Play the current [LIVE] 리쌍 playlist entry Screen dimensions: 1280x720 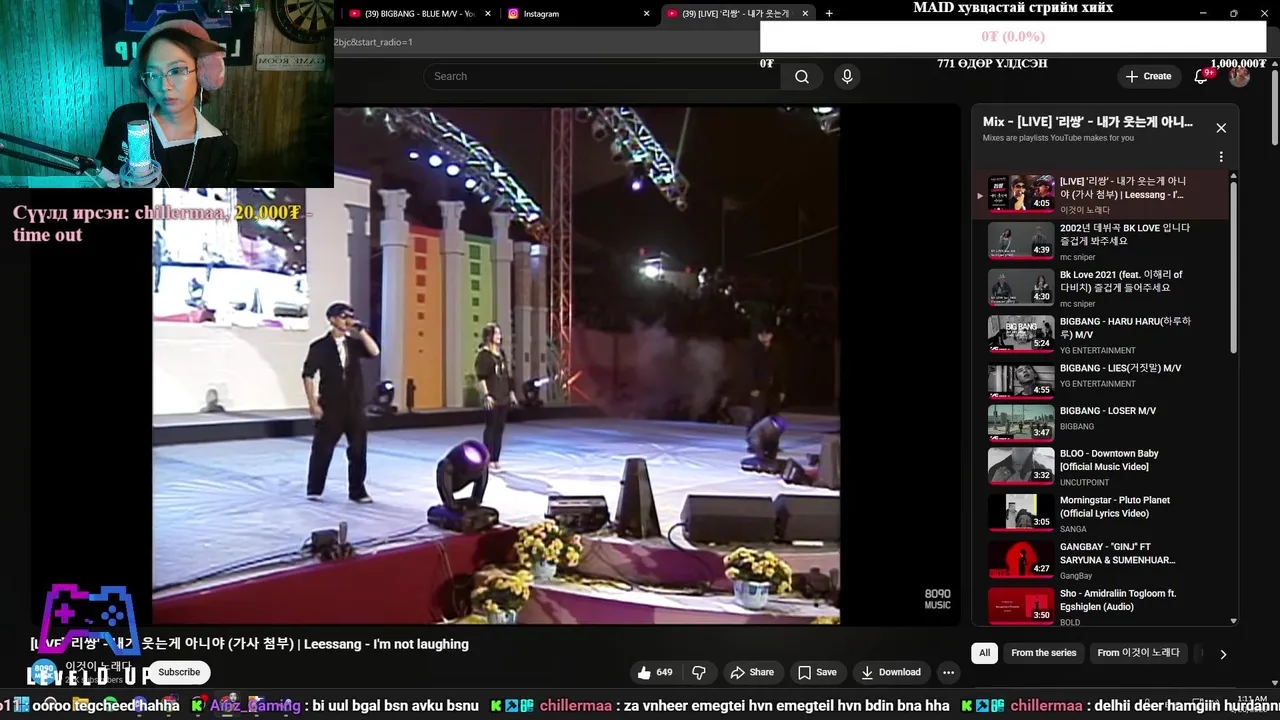[x=1100, y=195]
